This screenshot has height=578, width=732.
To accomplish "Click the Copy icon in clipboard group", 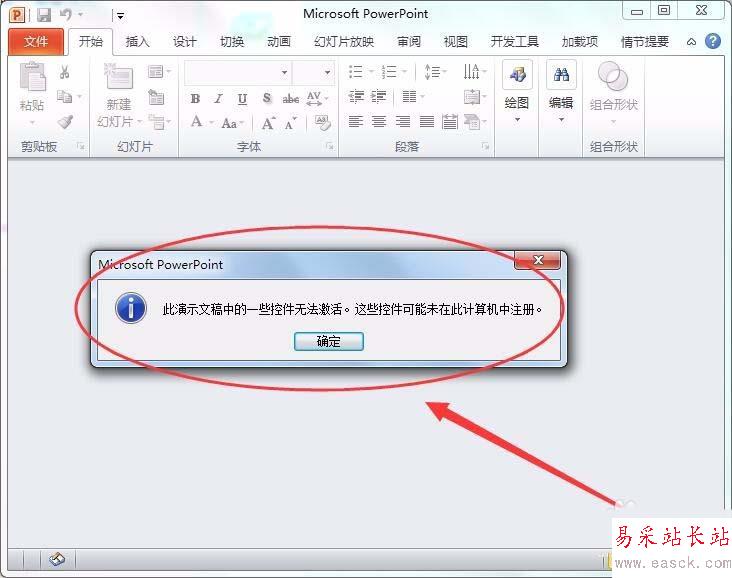I will tap(64, 97).
